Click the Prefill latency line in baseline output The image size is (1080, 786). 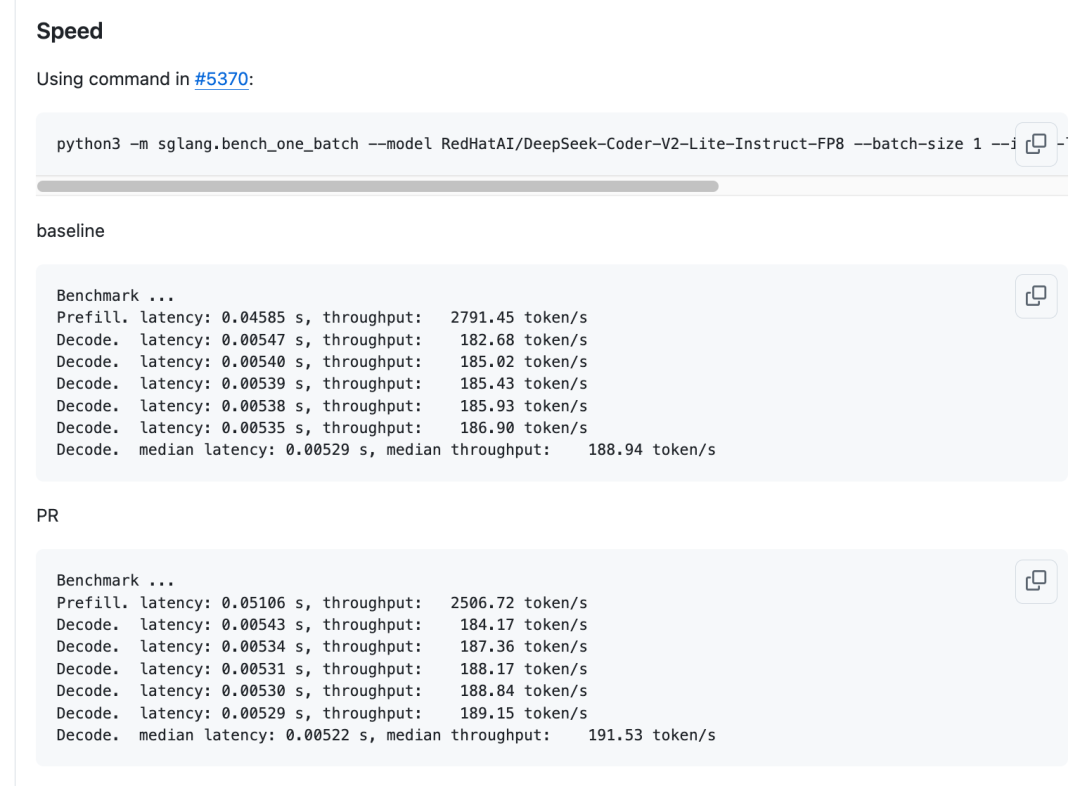(x=200, y=317)
